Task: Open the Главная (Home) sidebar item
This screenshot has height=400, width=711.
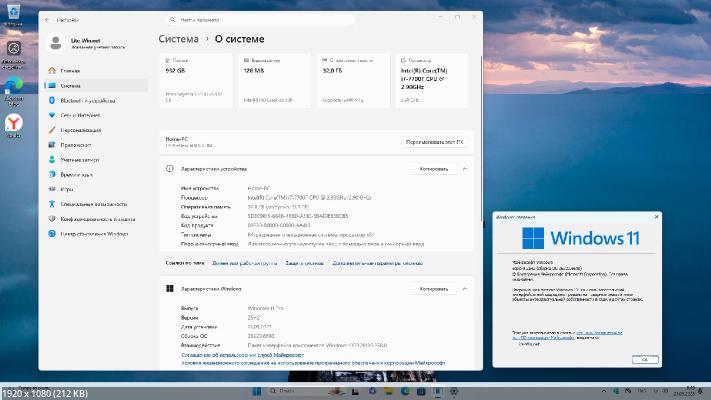Action: click(x=70, y=72)
